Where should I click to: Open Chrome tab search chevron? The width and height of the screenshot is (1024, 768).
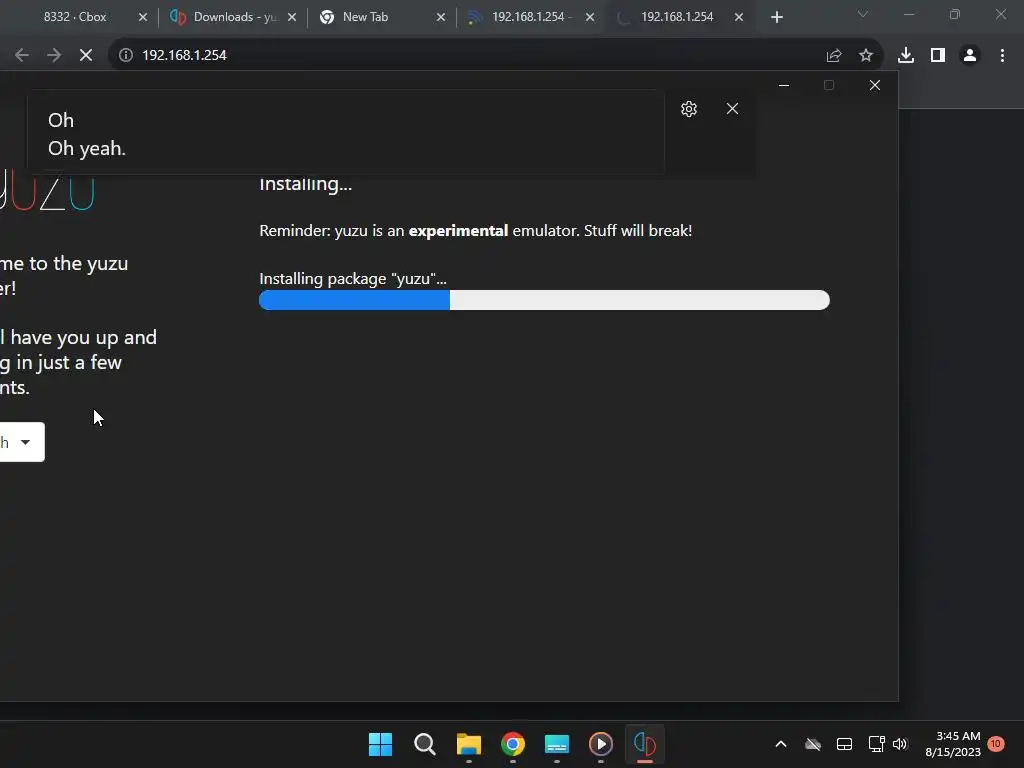pos(863,14)
